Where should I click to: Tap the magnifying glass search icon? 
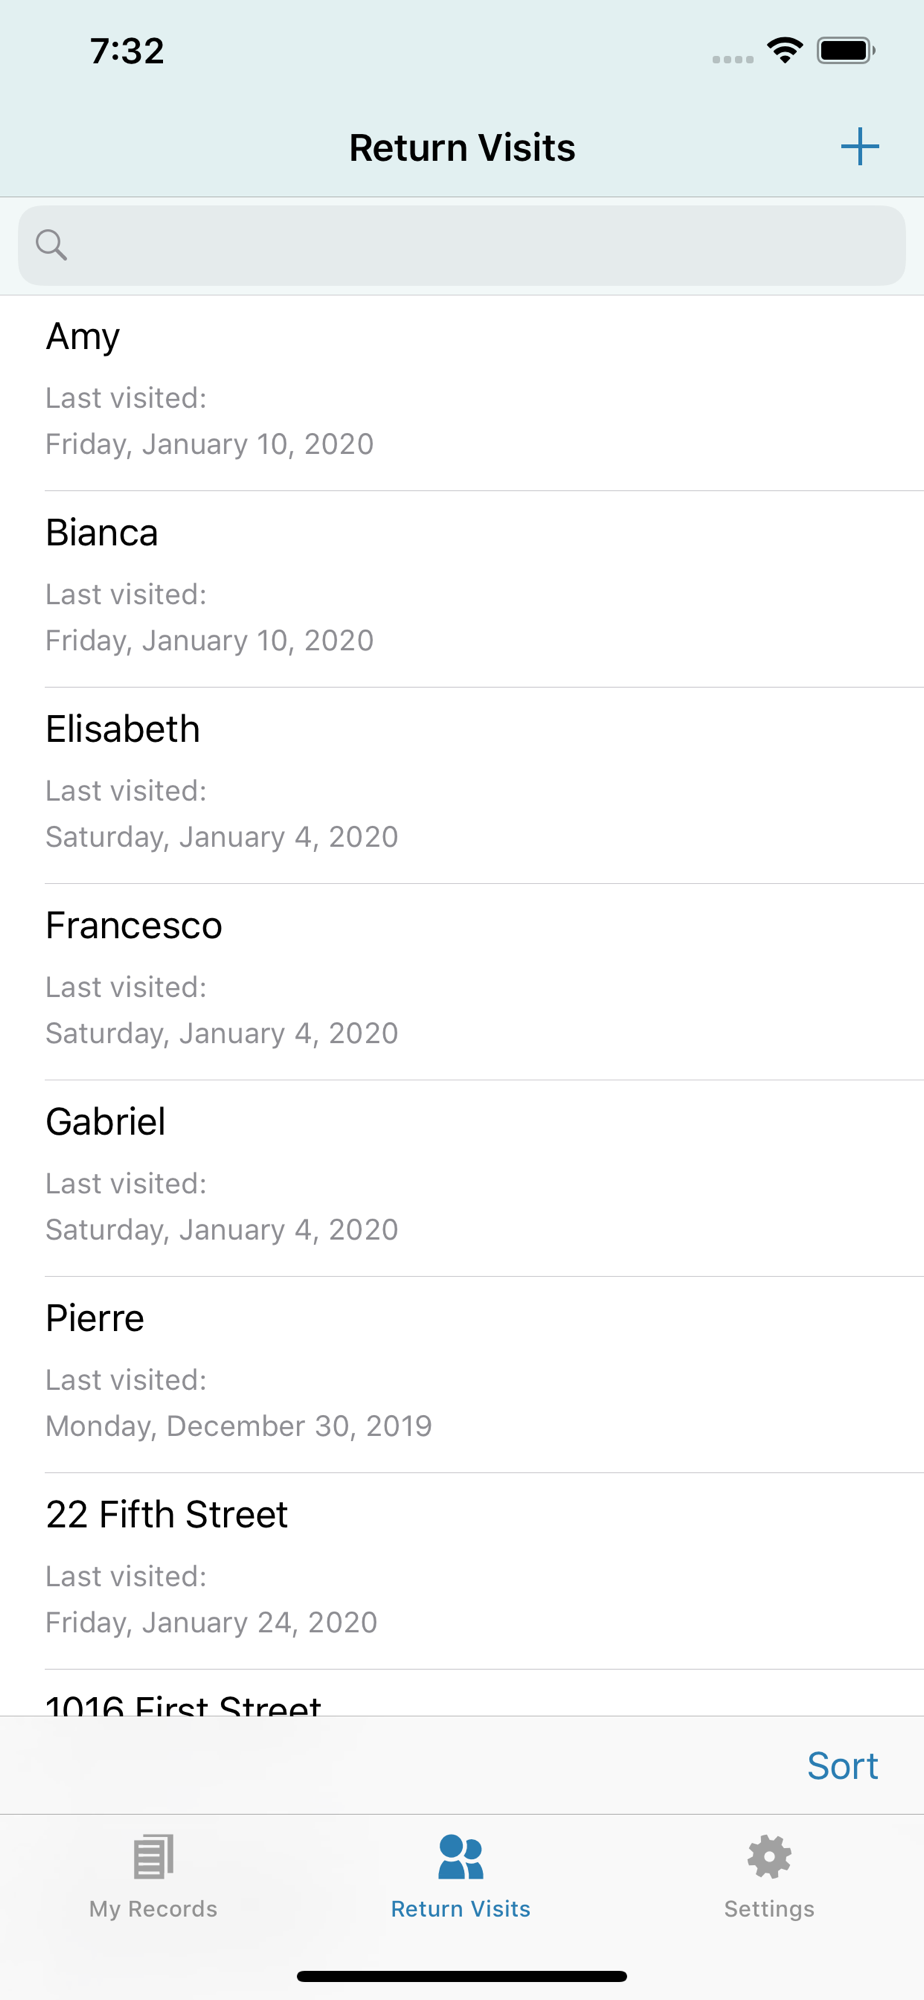pos(51,245)
